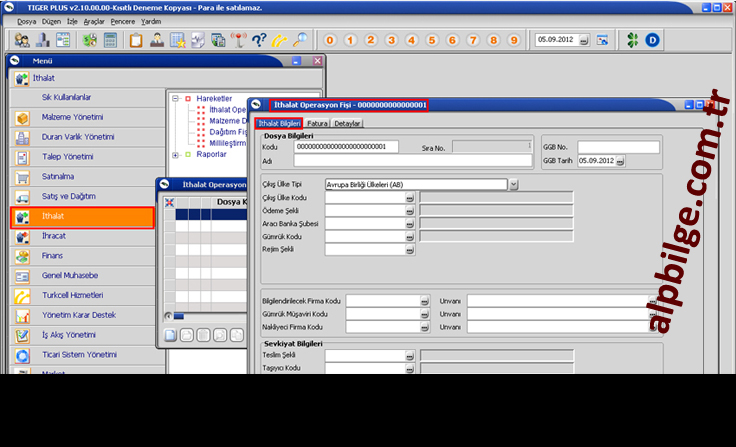Open the Finans module icon
Screen dimensions: 736x447
coord(22,256)
